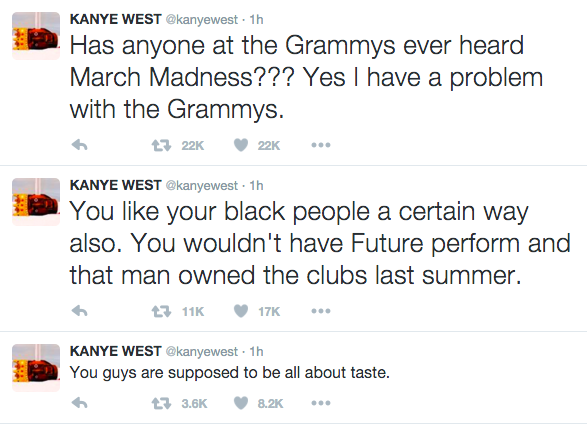The height and width of the screenshot is (425, 587).
Task: Reply to the Grammys March Madness tweet
Action: coord(79,145)
